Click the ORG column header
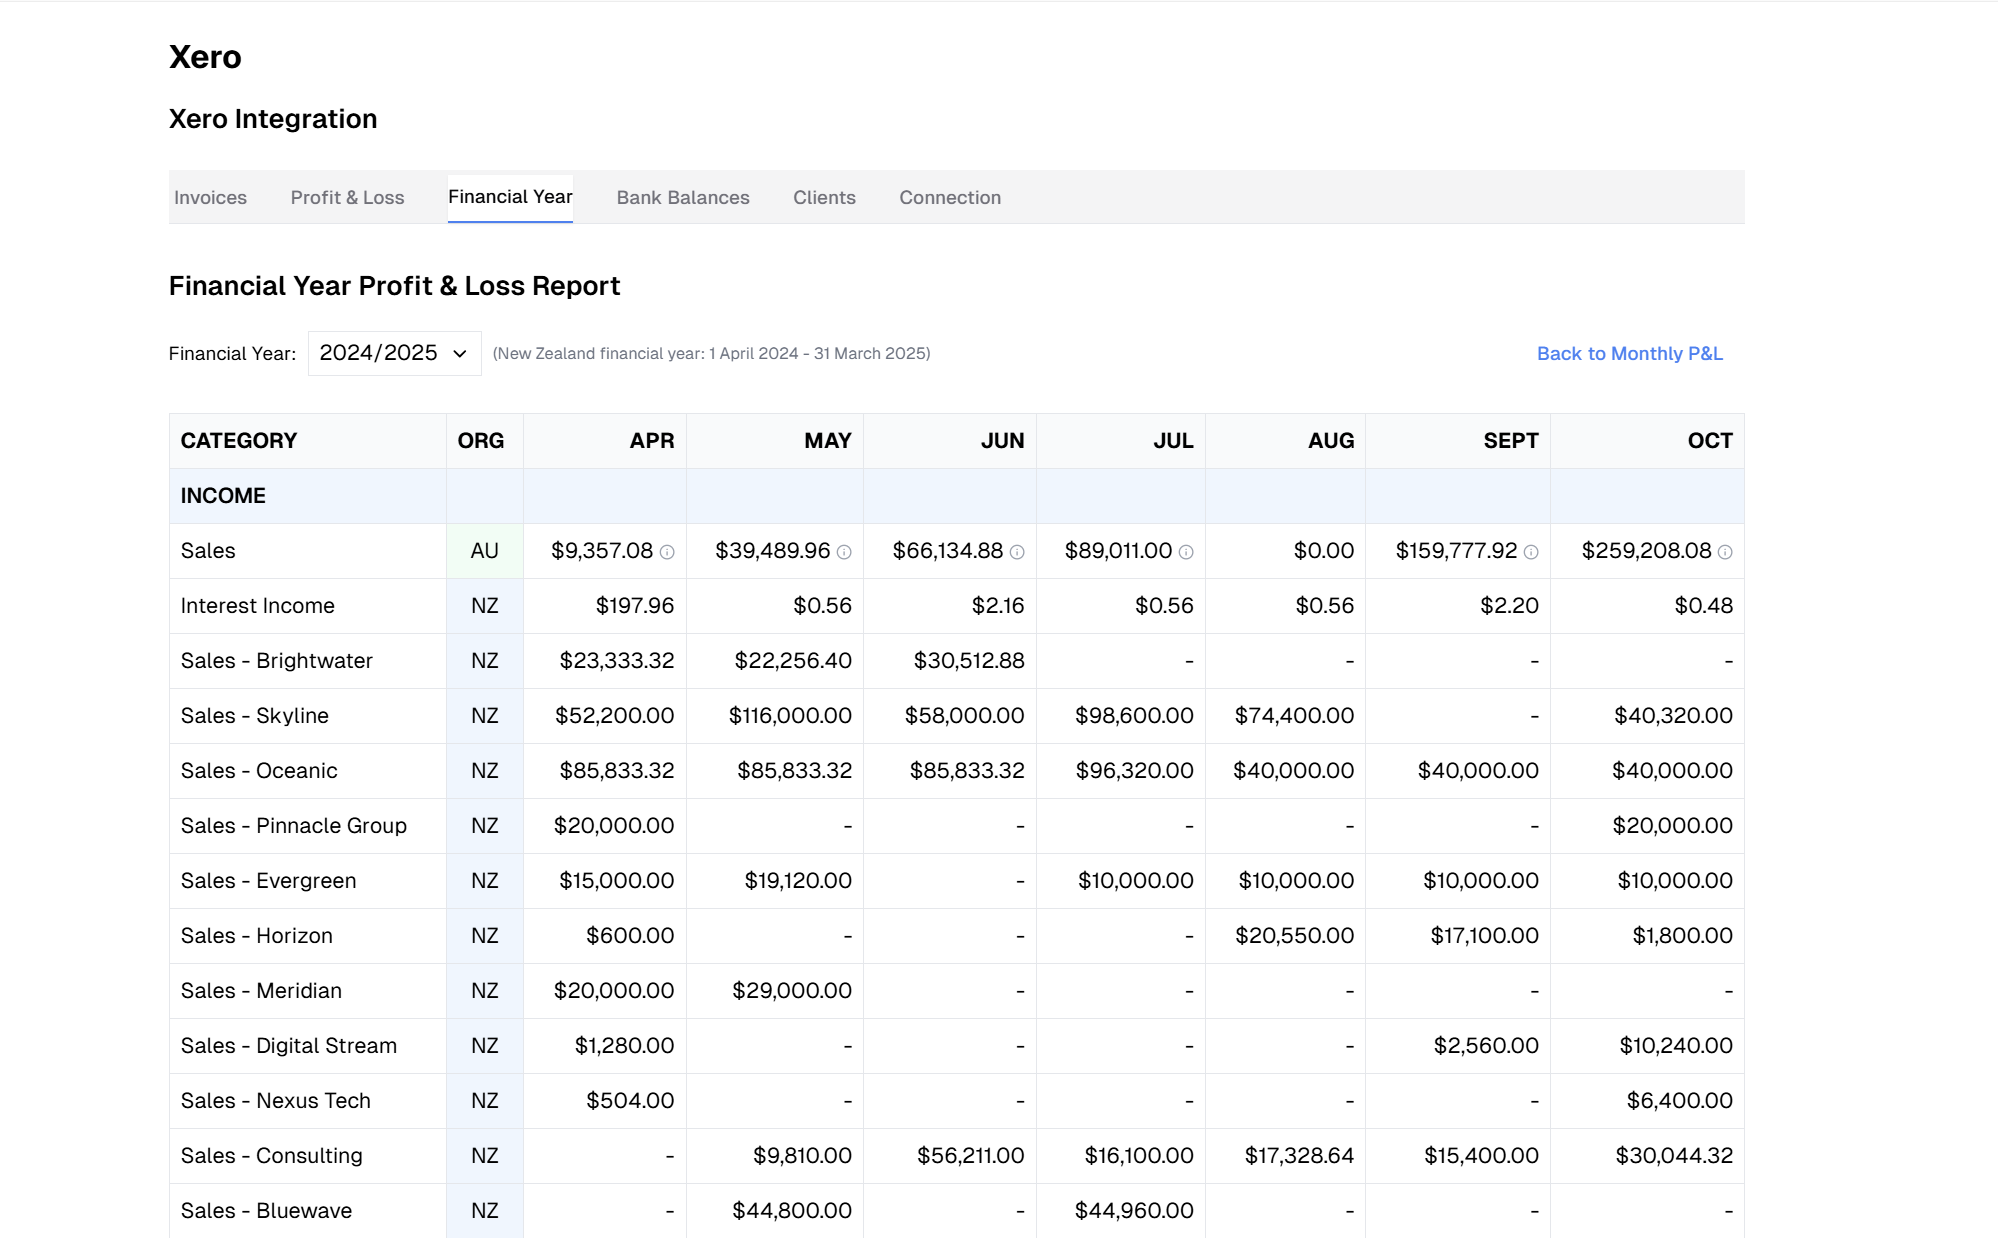Viewport: 1998px width, 1238px height. (x=481, y=441)
